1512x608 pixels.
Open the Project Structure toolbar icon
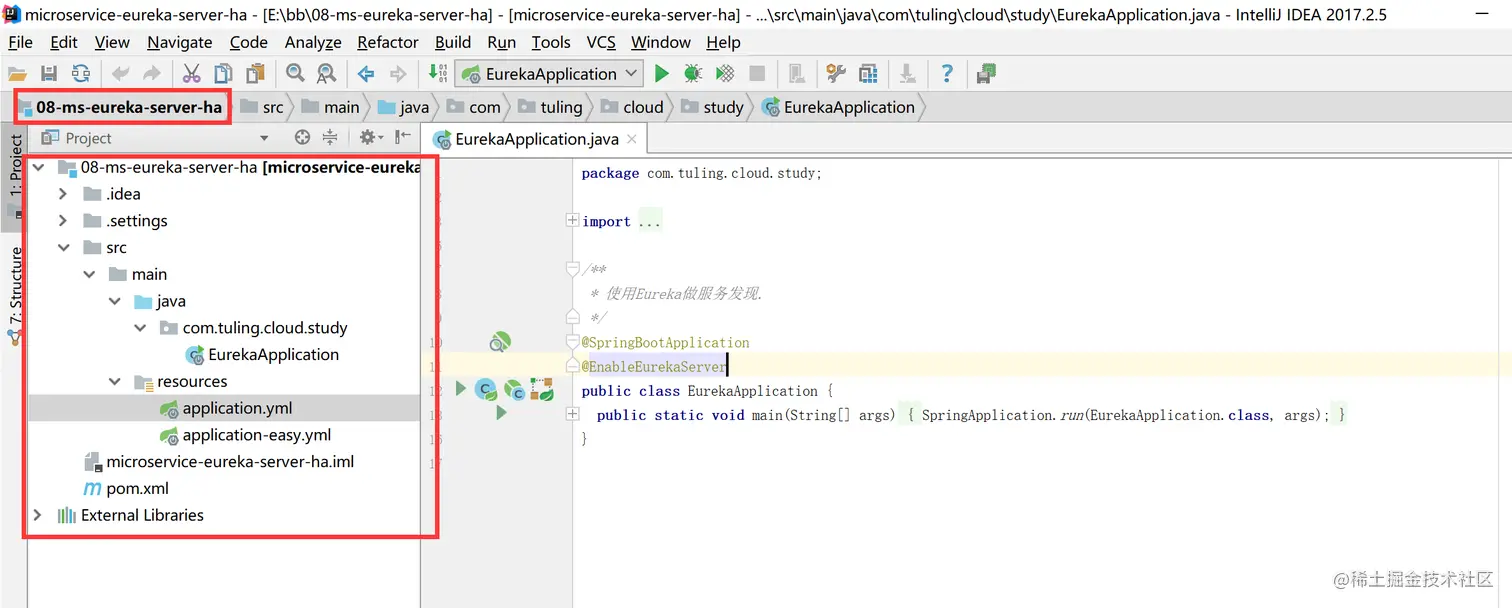pyautogui.click(x=868, y=73)
